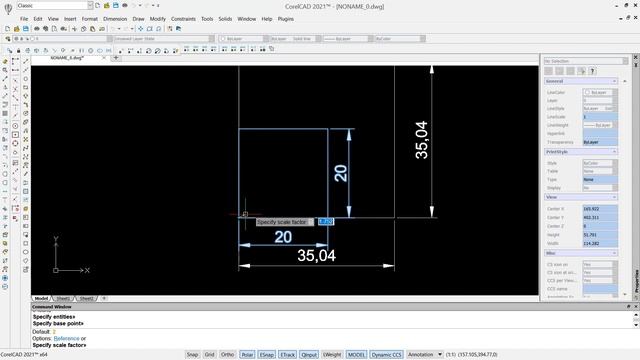Click Save icon in title bar quick access

(116, 6)
